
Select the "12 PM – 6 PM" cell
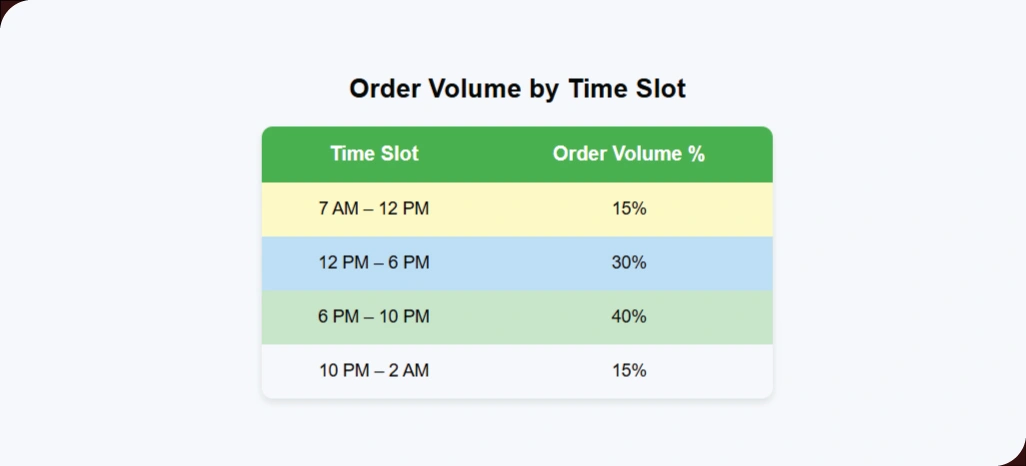pyautogui.click(x=374, y=263)
